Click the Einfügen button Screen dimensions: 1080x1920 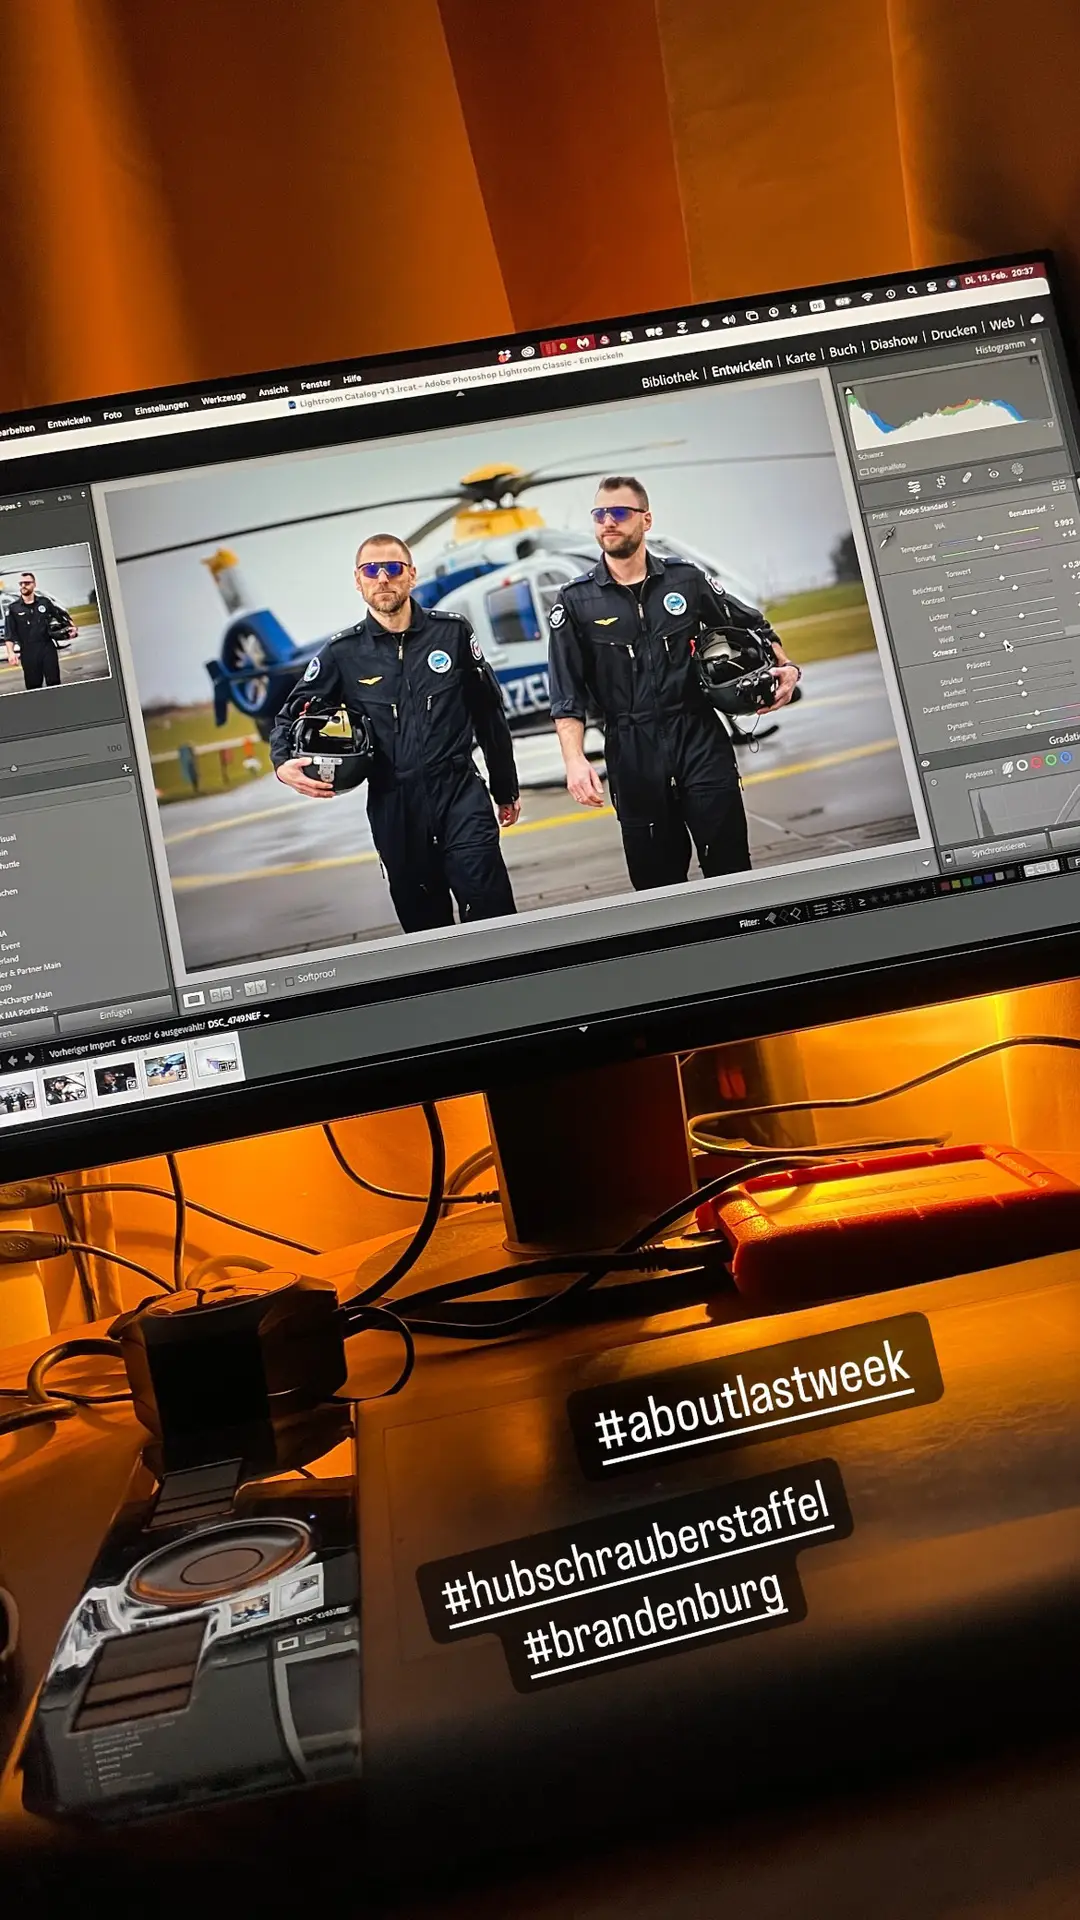coord(116,1013)
